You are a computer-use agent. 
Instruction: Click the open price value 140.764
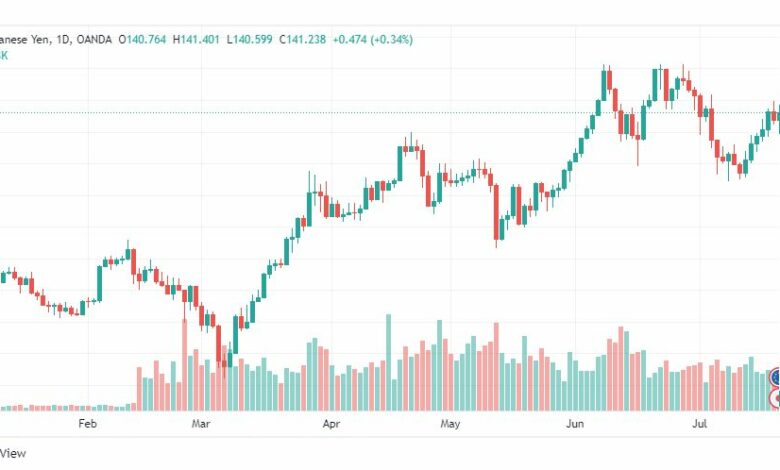pyautogui.click(x=146, y=39)
